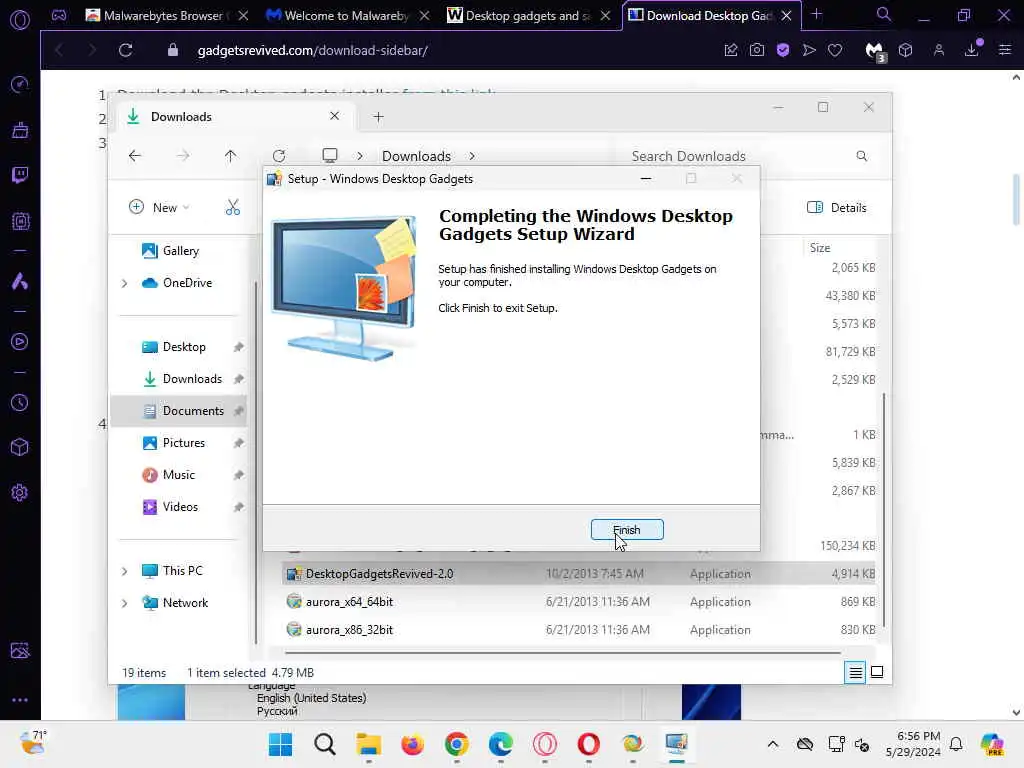Click chevron after Downloads in breadcrumb
Viewport: 1024px width, 768px height.
tap(472, 156)
